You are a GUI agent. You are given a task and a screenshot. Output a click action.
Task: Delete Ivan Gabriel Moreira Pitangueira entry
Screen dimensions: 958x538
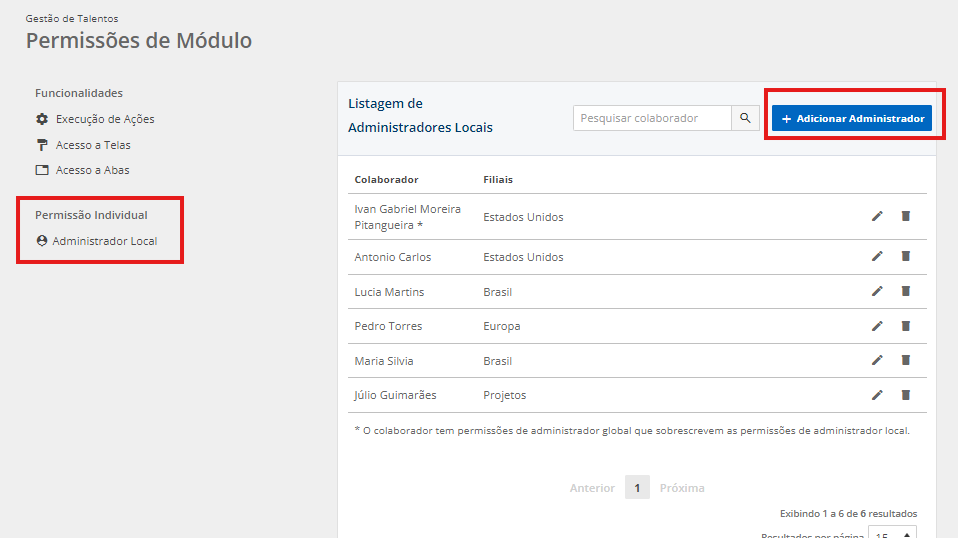click(x=905, y=216)
